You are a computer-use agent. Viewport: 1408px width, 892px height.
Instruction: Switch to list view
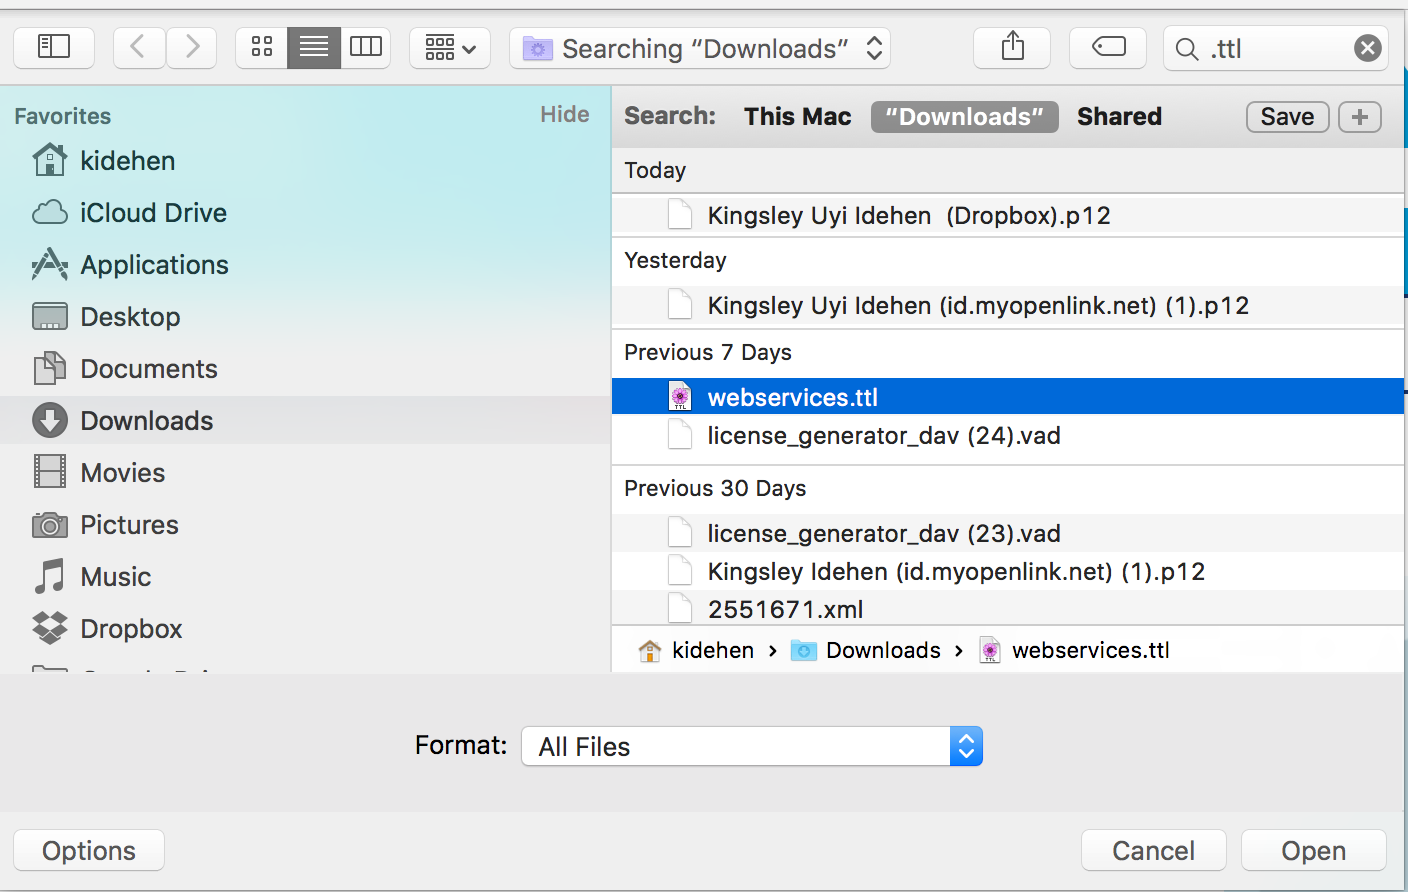(x=314, y=47)
